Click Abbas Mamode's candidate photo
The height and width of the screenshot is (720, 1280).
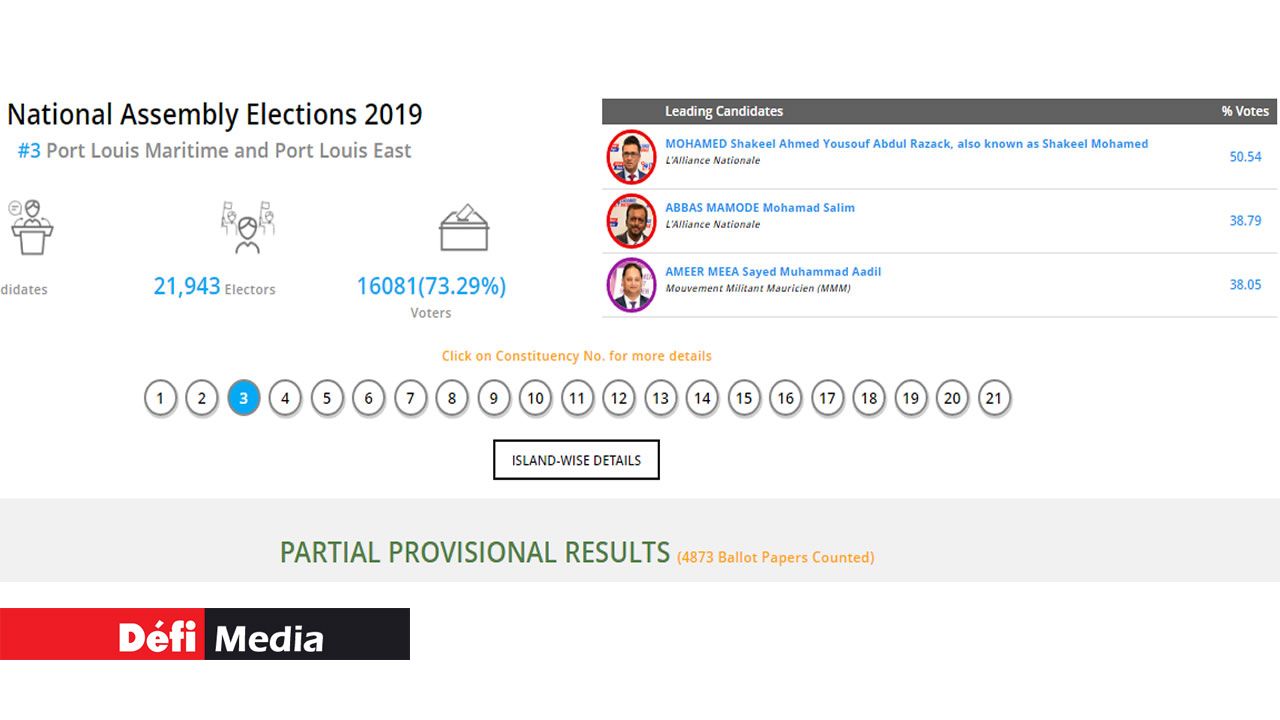[x=631, y=220]
